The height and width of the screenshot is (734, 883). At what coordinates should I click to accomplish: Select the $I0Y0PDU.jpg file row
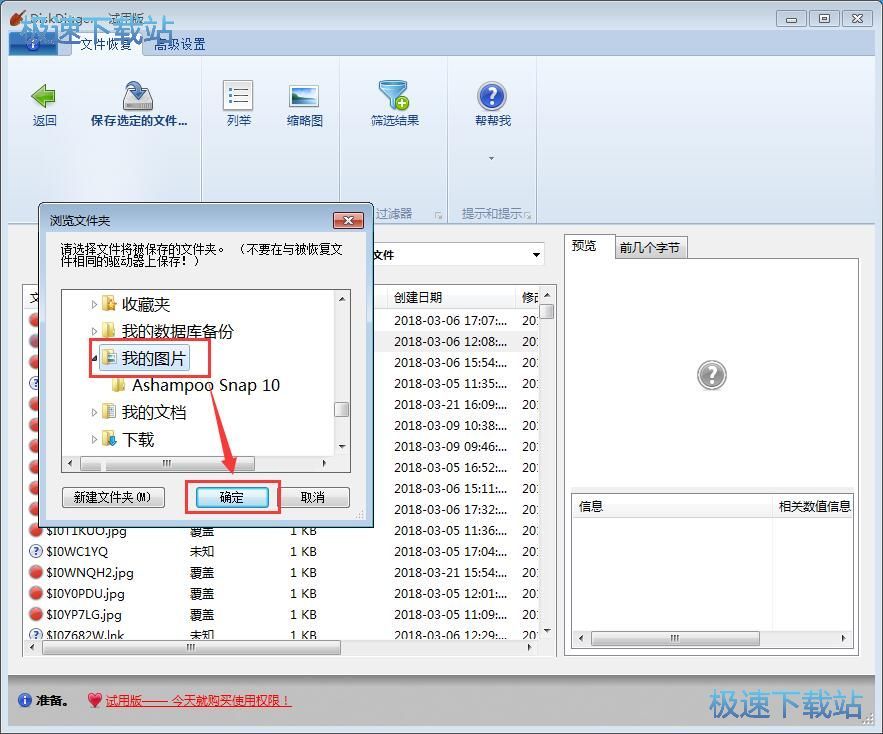(x=282, y=593)
